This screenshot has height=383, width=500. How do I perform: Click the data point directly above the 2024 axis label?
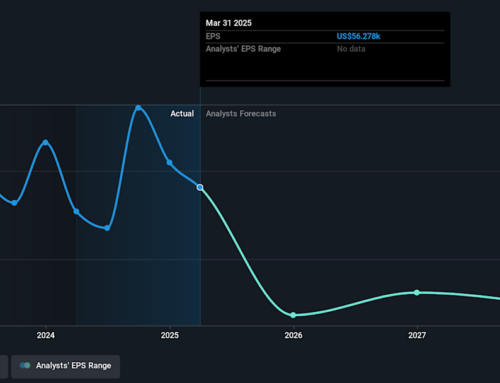coord(45,143)
